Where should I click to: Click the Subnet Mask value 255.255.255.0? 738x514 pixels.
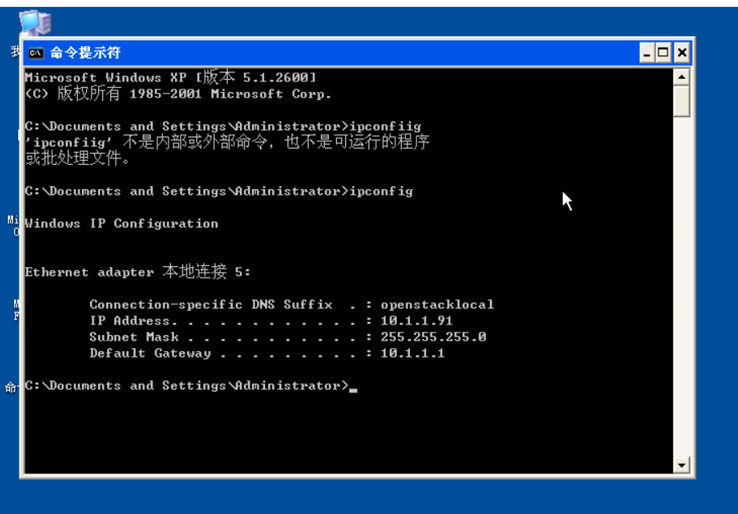point(433,337)
